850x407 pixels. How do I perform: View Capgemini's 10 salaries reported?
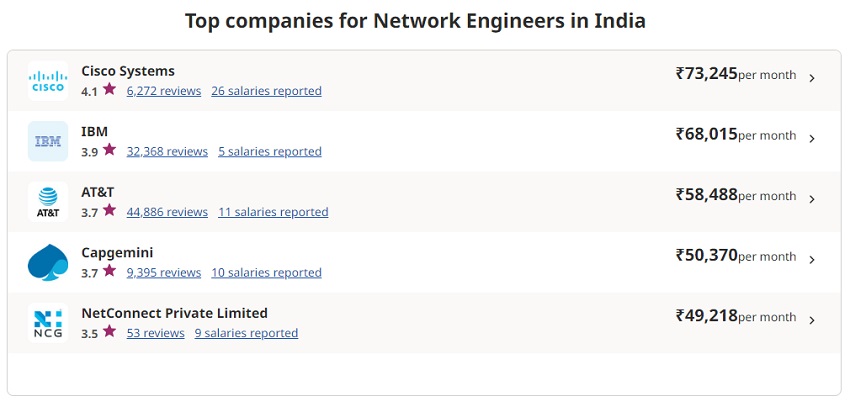266,273
